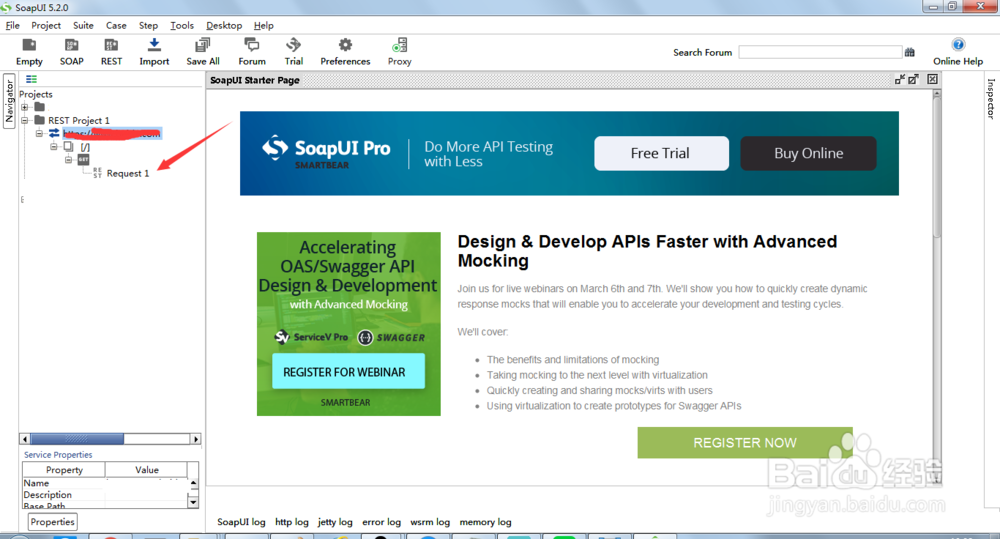Open the Tools menu
The height and width of the screenshot is (539, 1000).
coord(182,26)
